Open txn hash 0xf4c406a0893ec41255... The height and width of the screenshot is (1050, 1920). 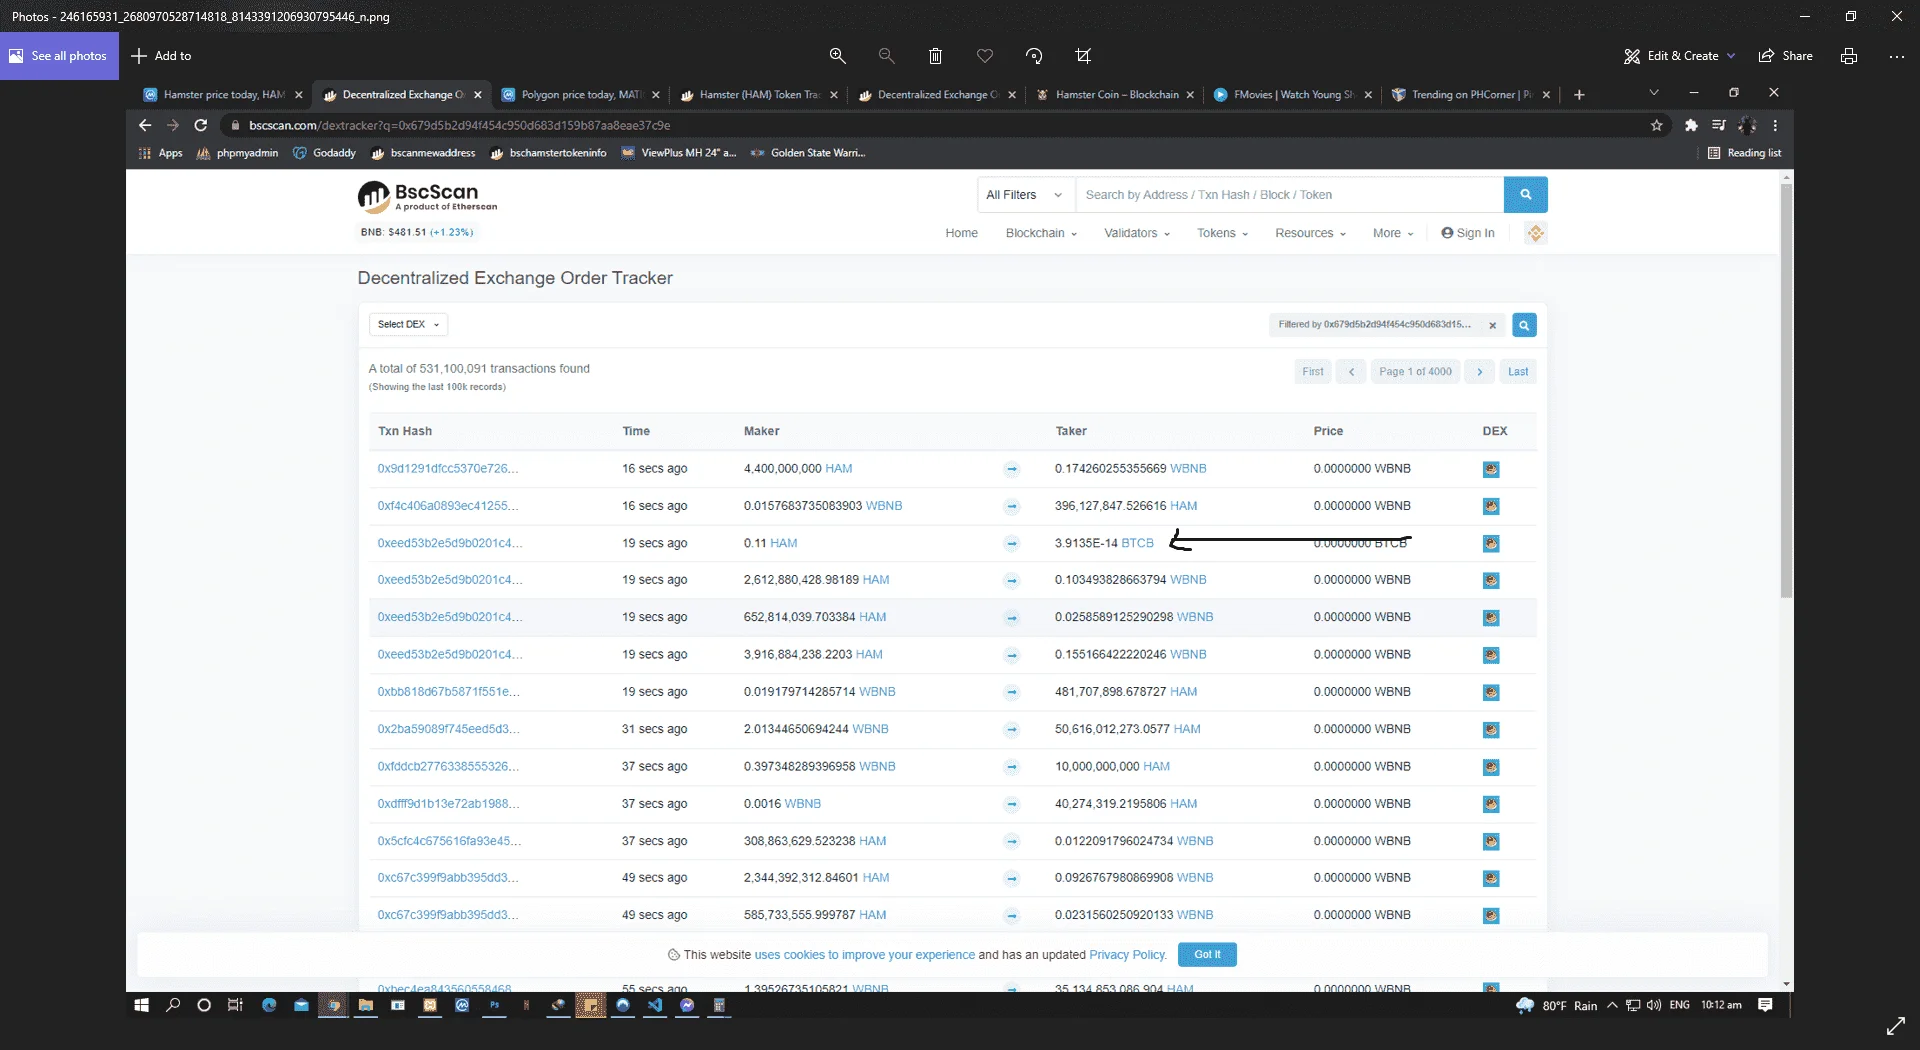tap(447, 506)
